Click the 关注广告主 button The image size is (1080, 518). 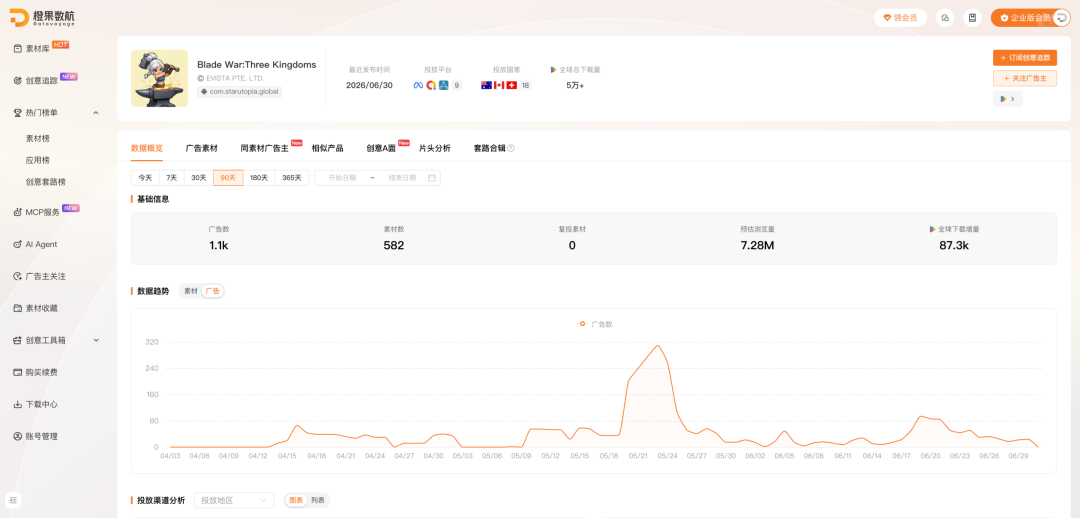pos(1025,79)
